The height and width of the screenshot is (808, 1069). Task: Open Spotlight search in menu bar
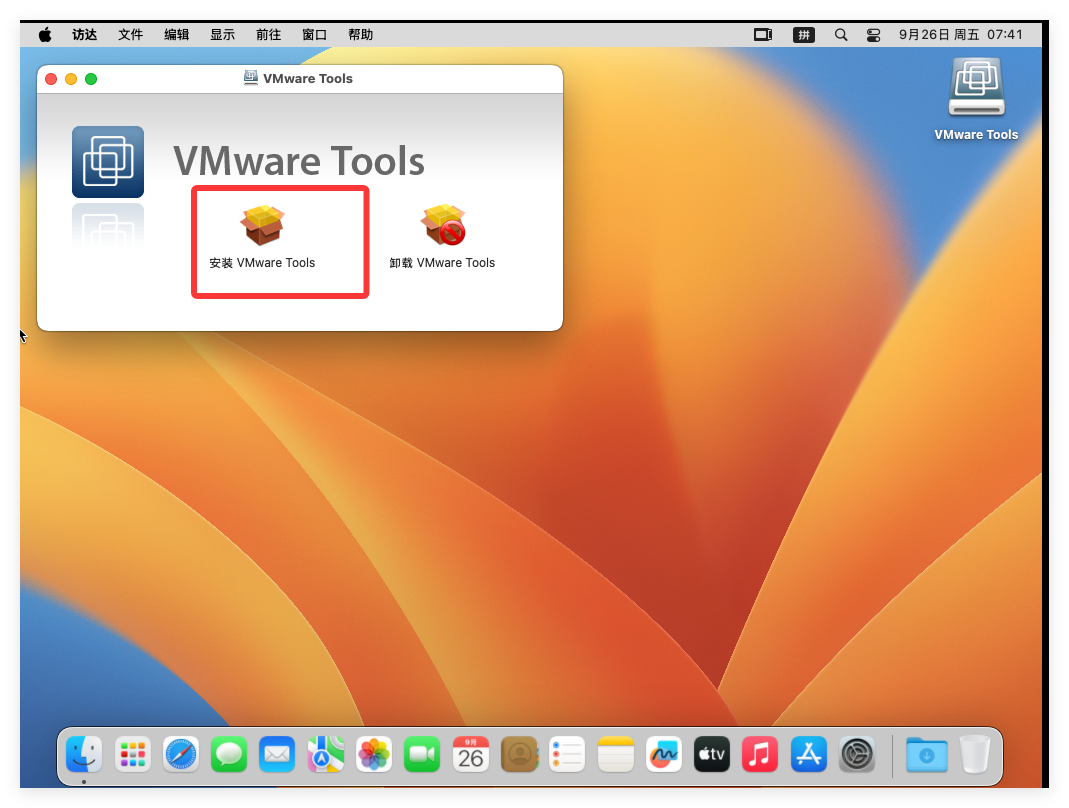[841, 35]
